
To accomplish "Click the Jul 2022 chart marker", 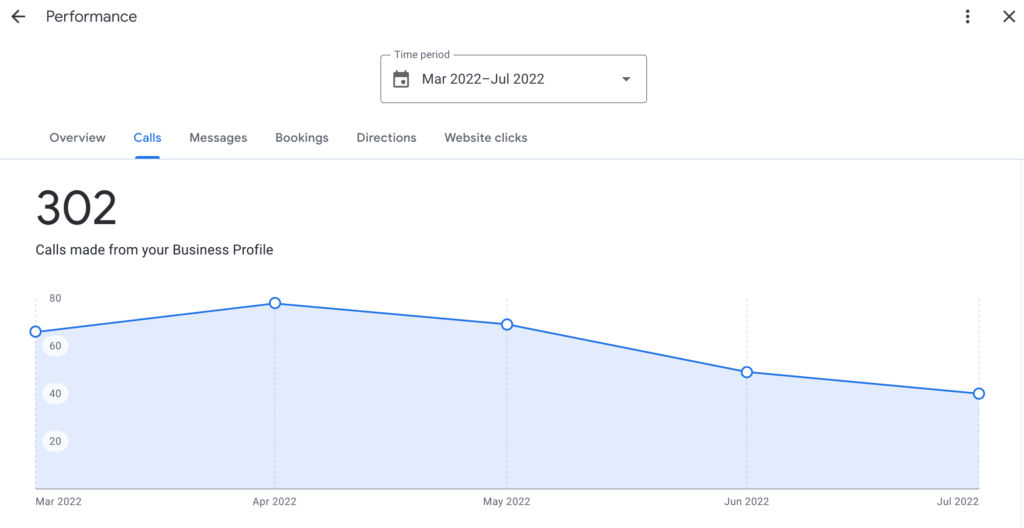I will pos(978,393).
